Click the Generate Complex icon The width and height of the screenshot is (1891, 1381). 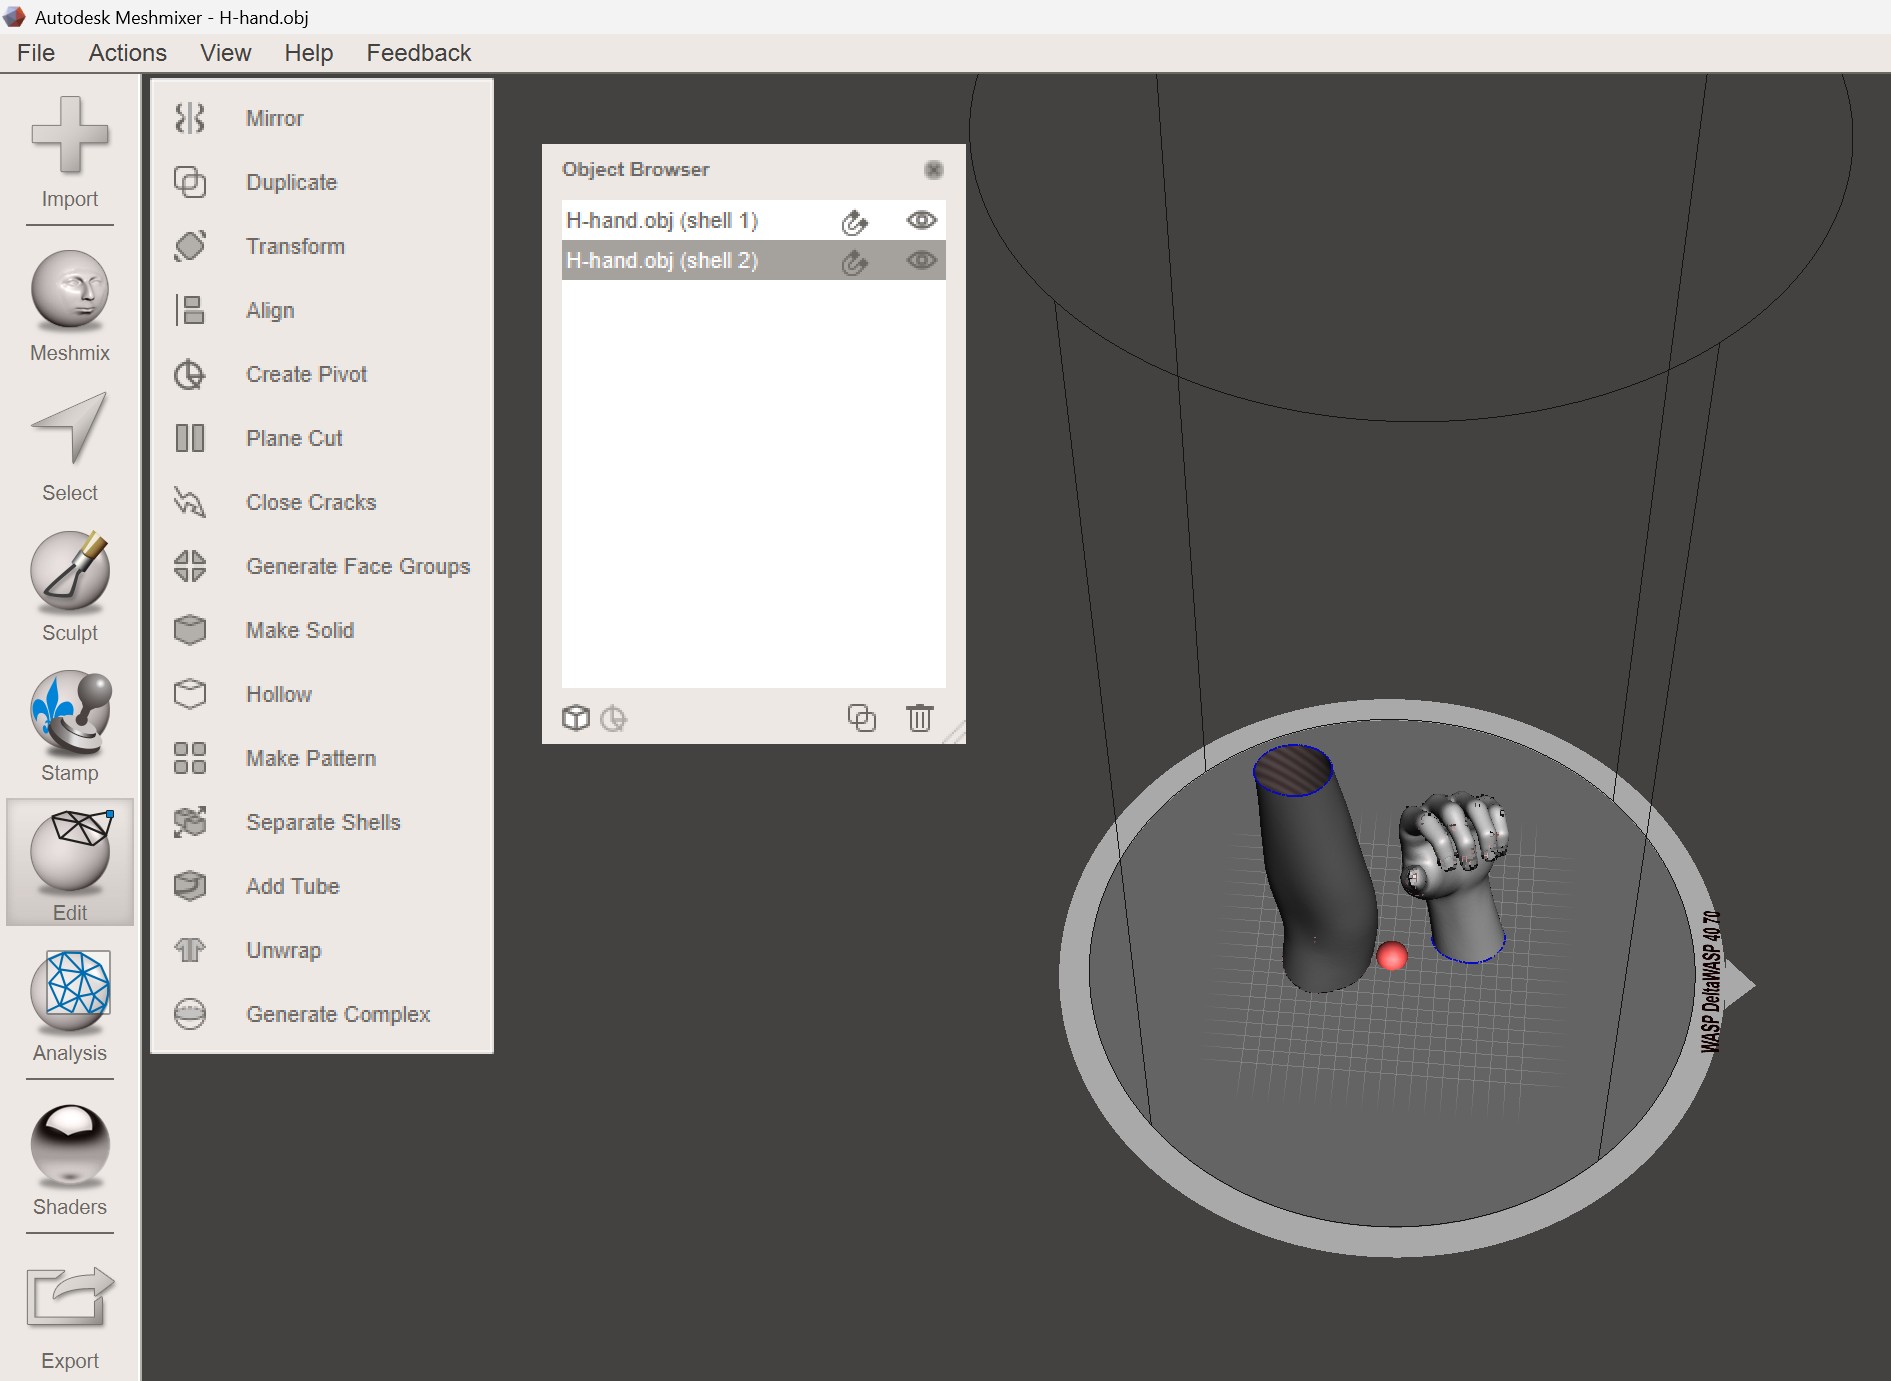[x=190, y=1014]
